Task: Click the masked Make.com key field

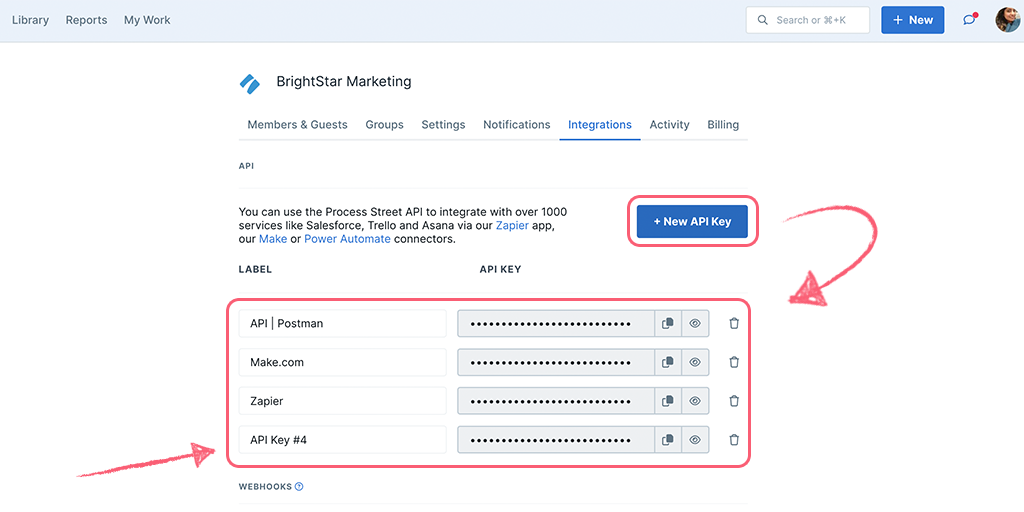Action: pos(556,362)
